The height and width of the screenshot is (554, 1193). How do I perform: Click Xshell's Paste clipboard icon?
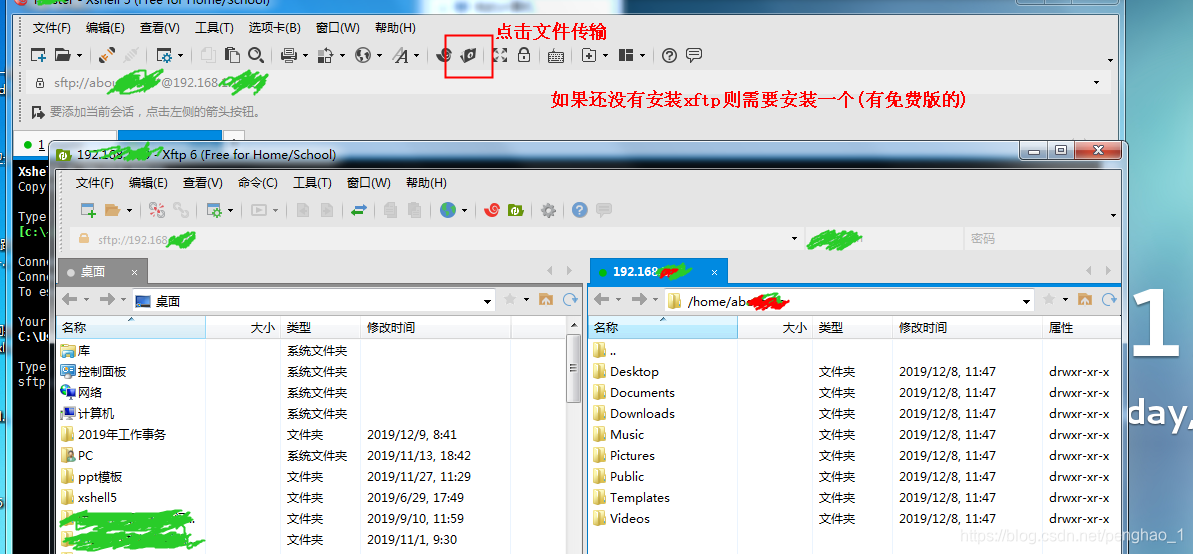232,55
